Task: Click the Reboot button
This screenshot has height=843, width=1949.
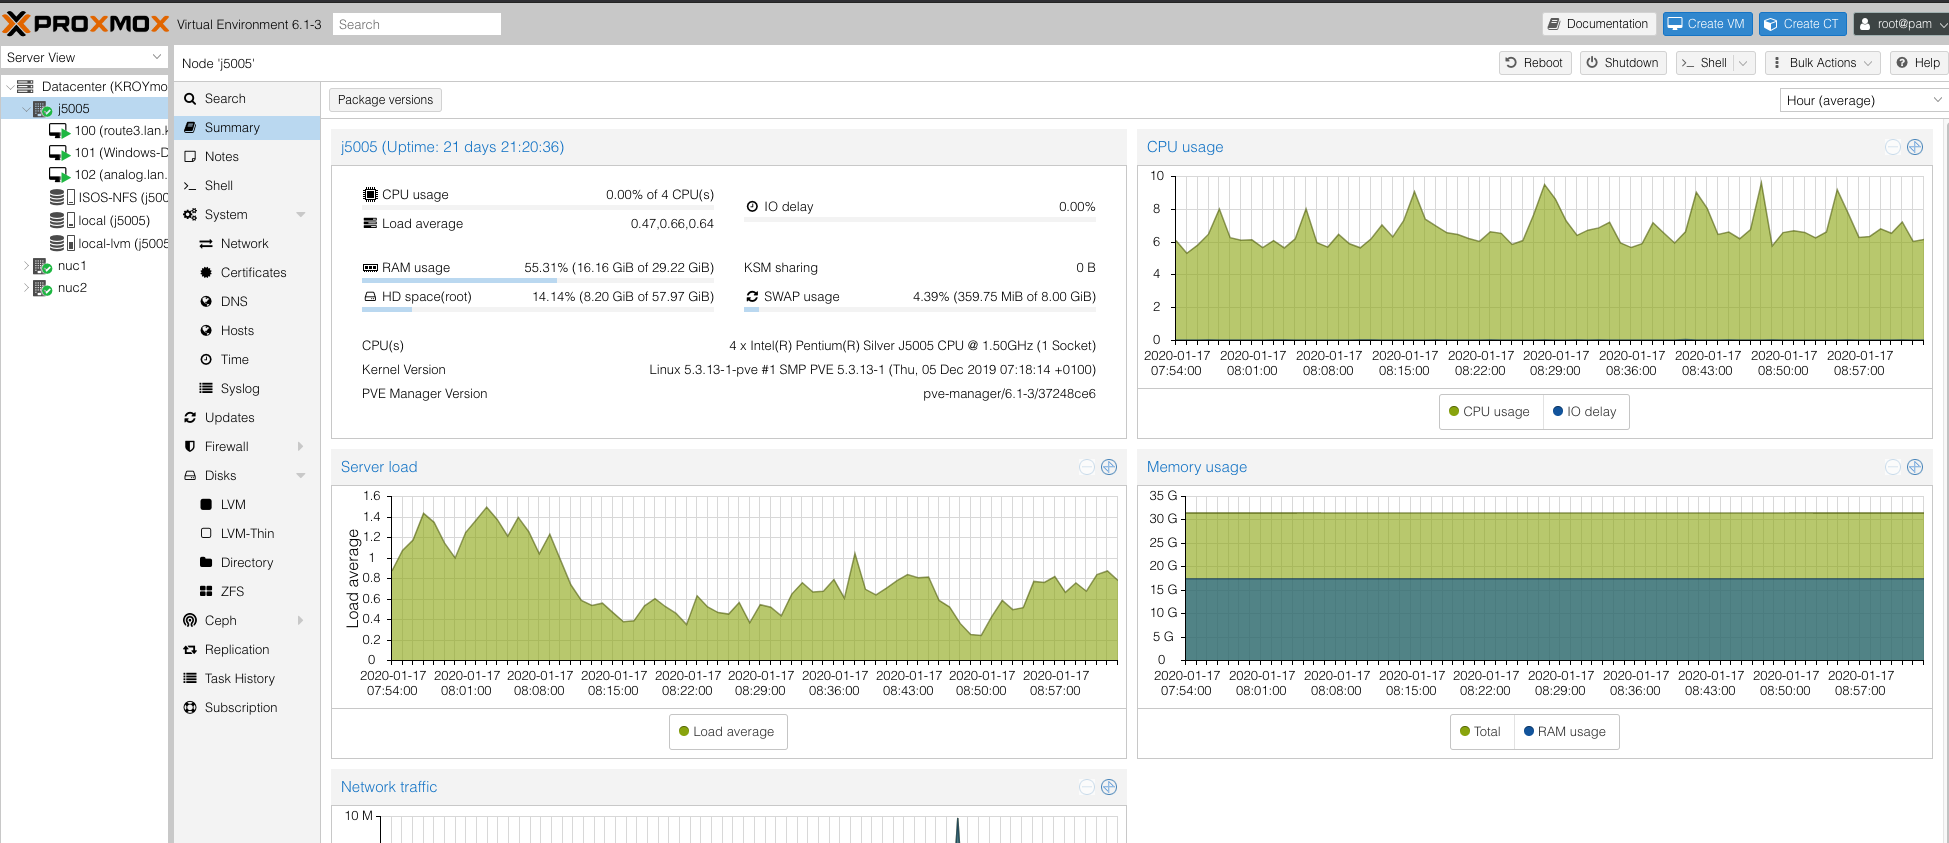Action: [x=1534, y=63]
